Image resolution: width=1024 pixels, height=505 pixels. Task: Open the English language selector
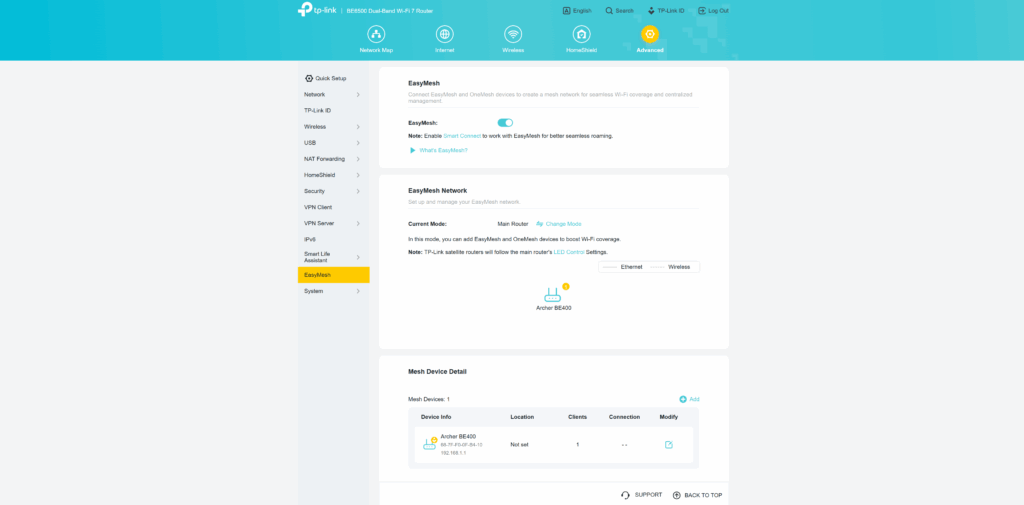577,10
